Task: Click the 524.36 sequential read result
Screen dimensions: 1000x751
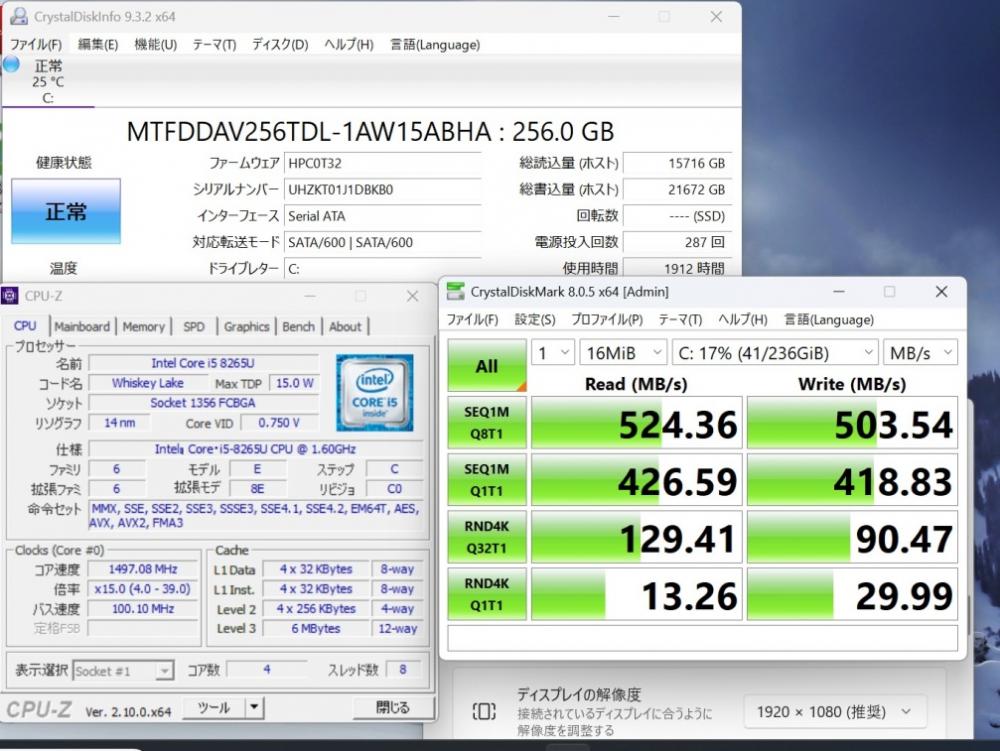Action: [x=636, y=423]
